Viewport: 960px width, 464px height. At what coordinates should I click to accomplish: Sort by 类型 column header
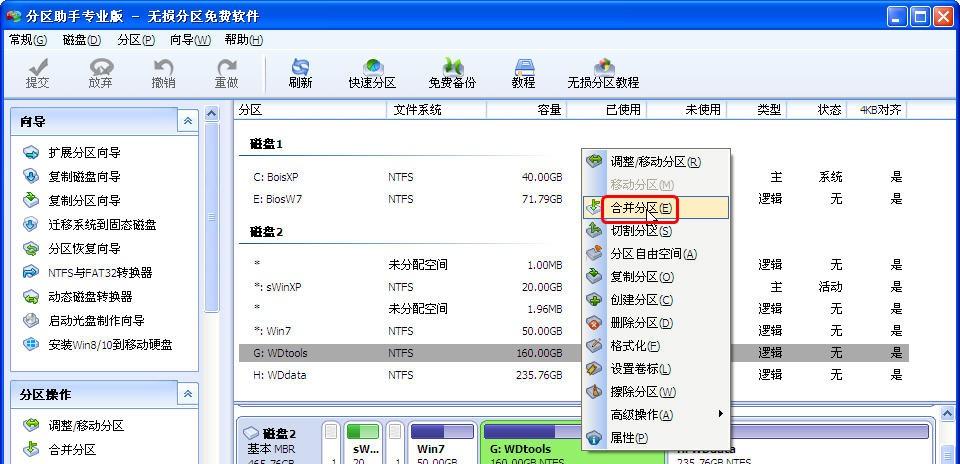coord(757,110)
